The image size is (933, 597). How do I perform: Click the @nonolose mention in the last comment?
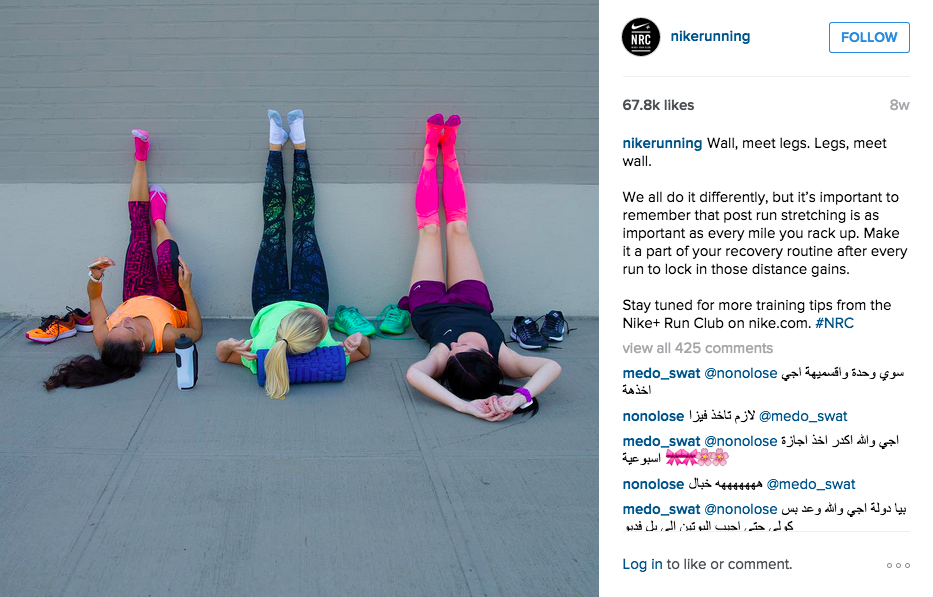point(741,510)
